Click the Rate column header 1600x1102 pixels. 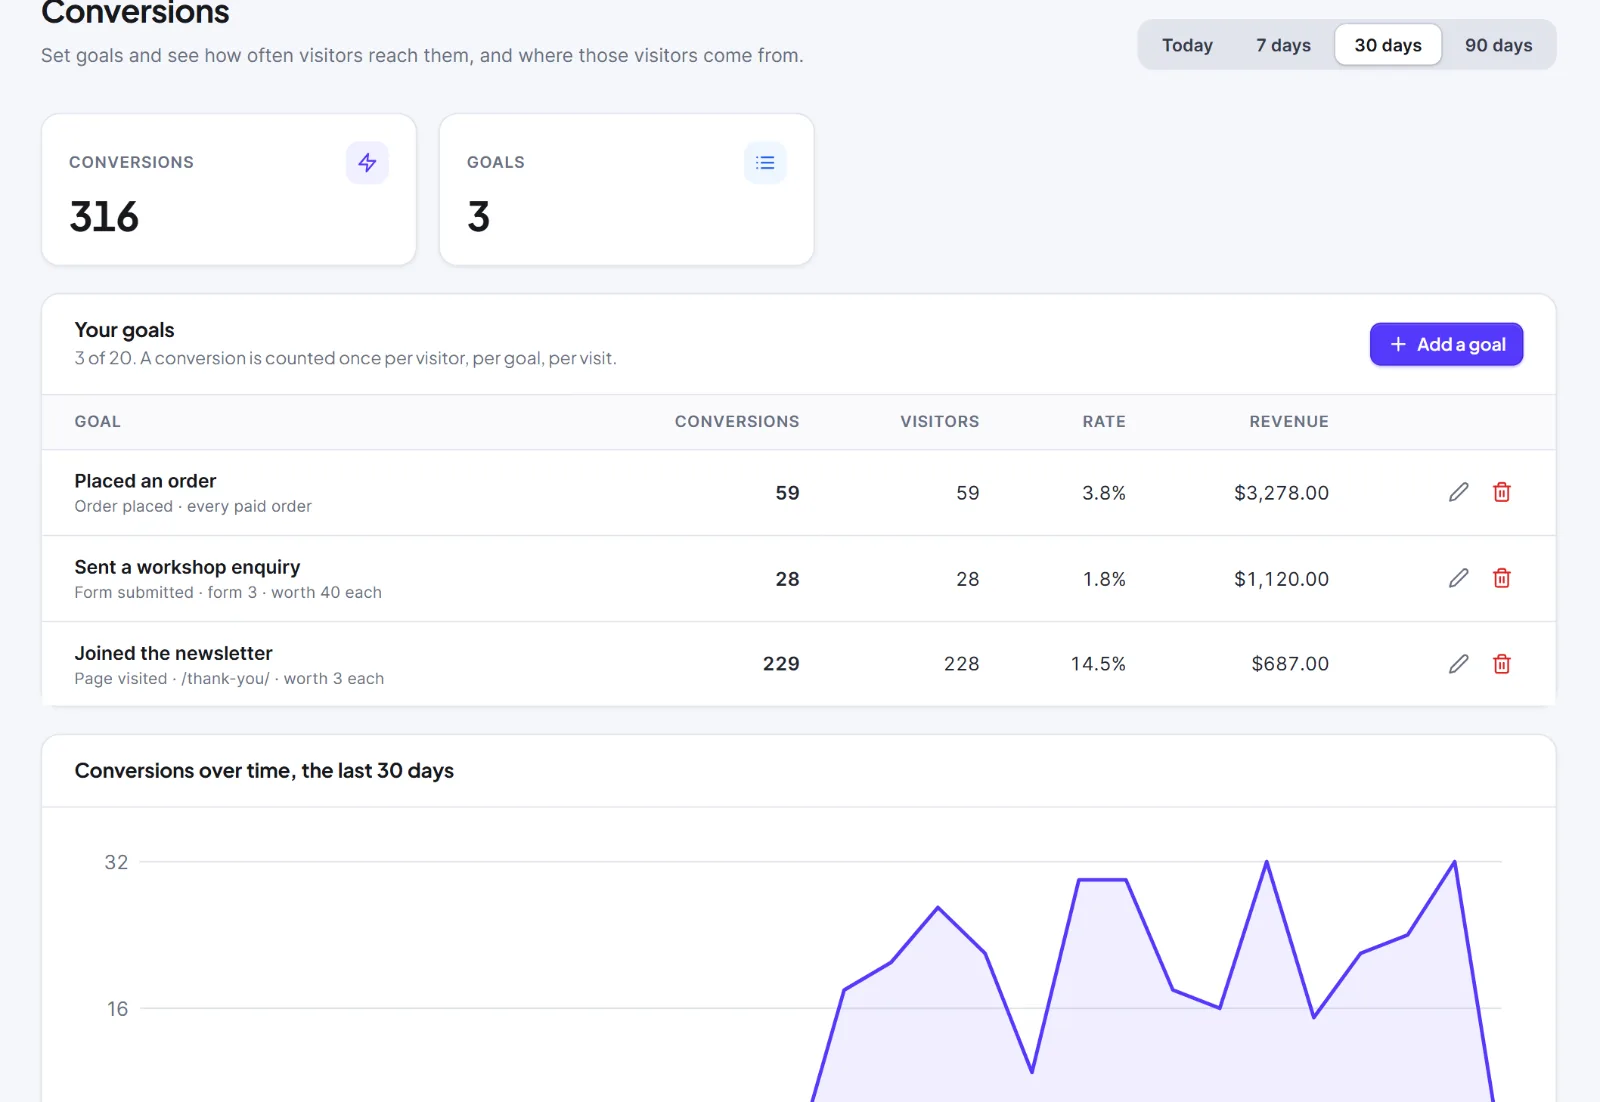pyautogui.click(x=1104, y=422)
